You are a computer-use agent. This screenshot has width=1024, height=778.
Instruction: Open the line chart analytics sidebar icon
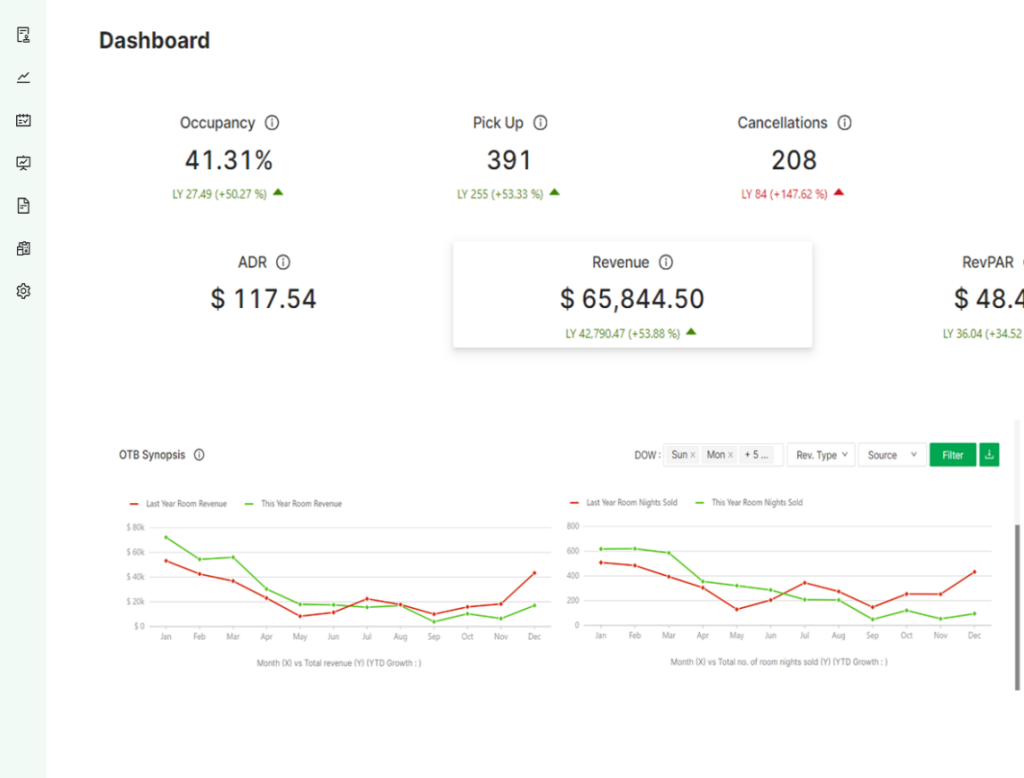pos(24,78)
